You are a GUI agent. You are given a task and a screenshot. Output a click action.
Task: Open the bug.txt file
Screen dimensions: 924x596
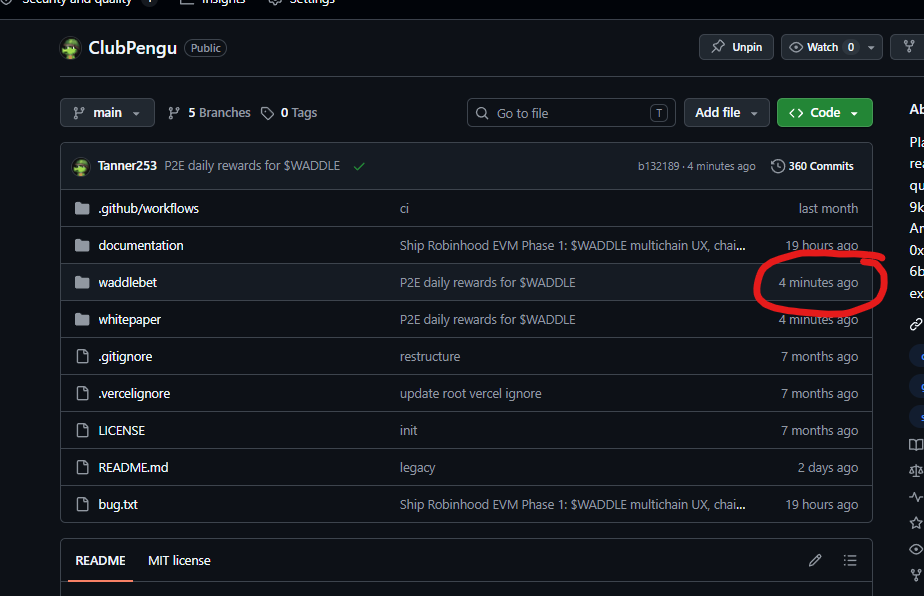point(118,504)
